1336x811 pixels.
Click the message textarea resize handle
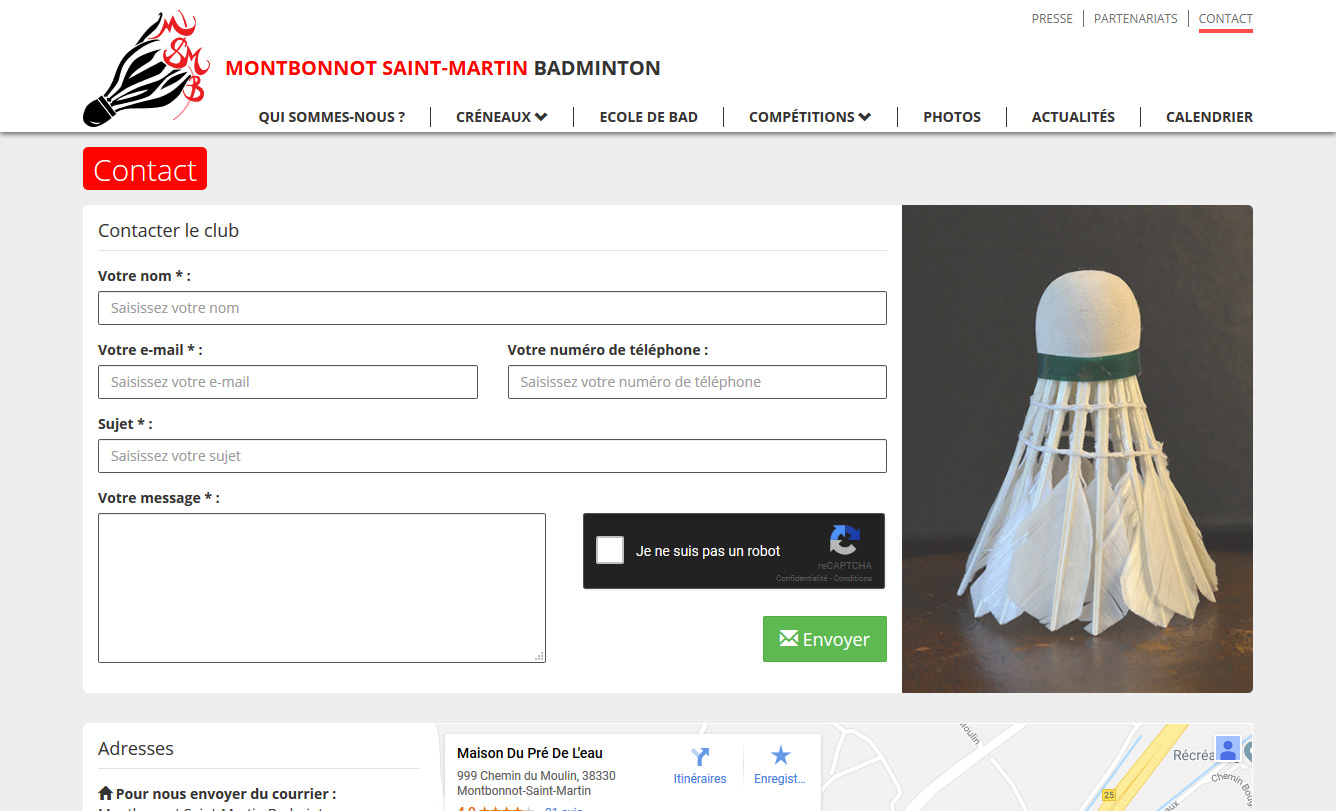(x=540, y=657)
